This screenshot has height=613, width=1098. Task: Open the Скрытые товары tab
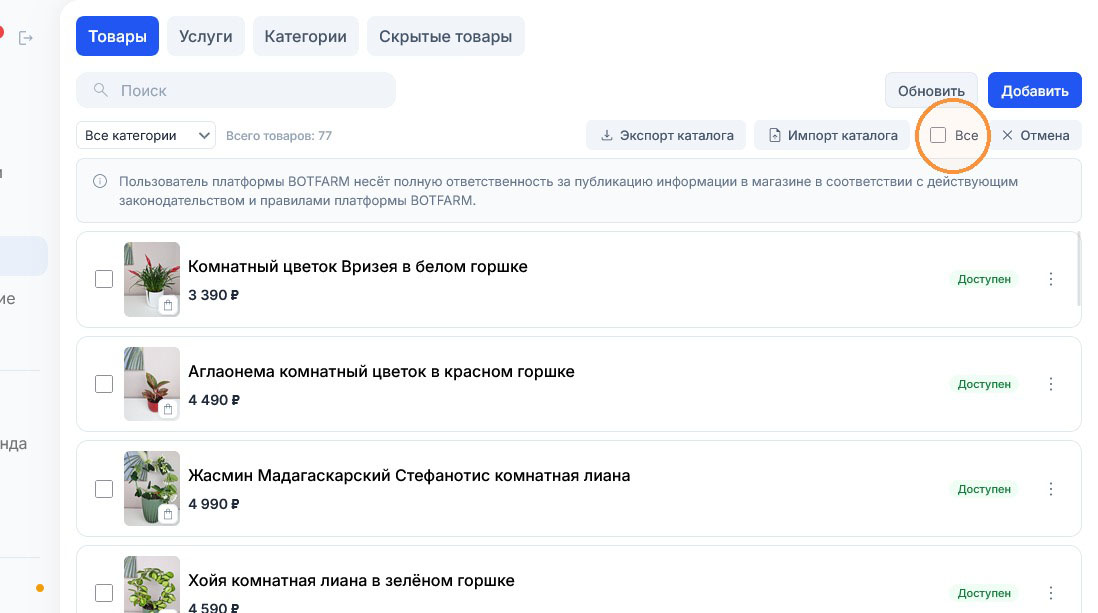point(445,36)
